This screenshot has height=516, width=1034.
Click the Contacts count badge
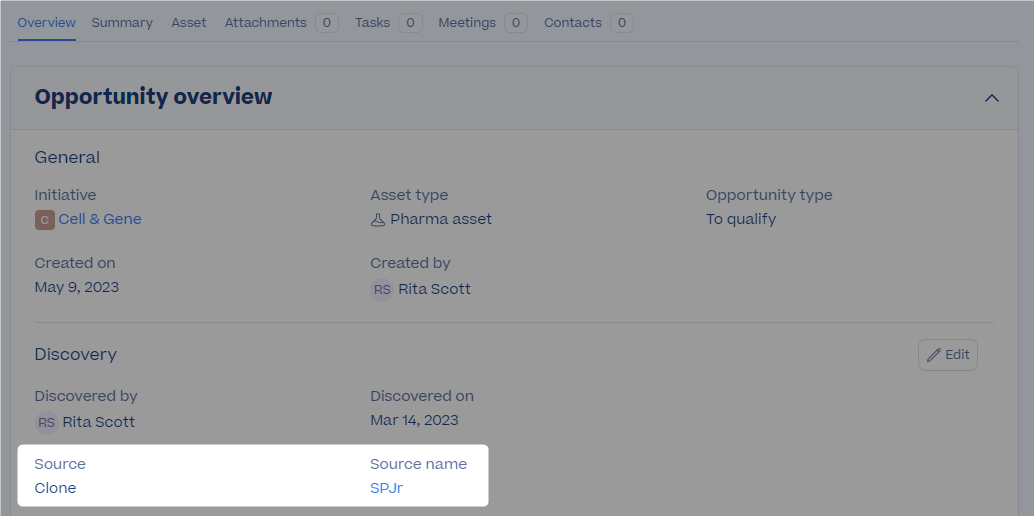(x=622, y=23)
